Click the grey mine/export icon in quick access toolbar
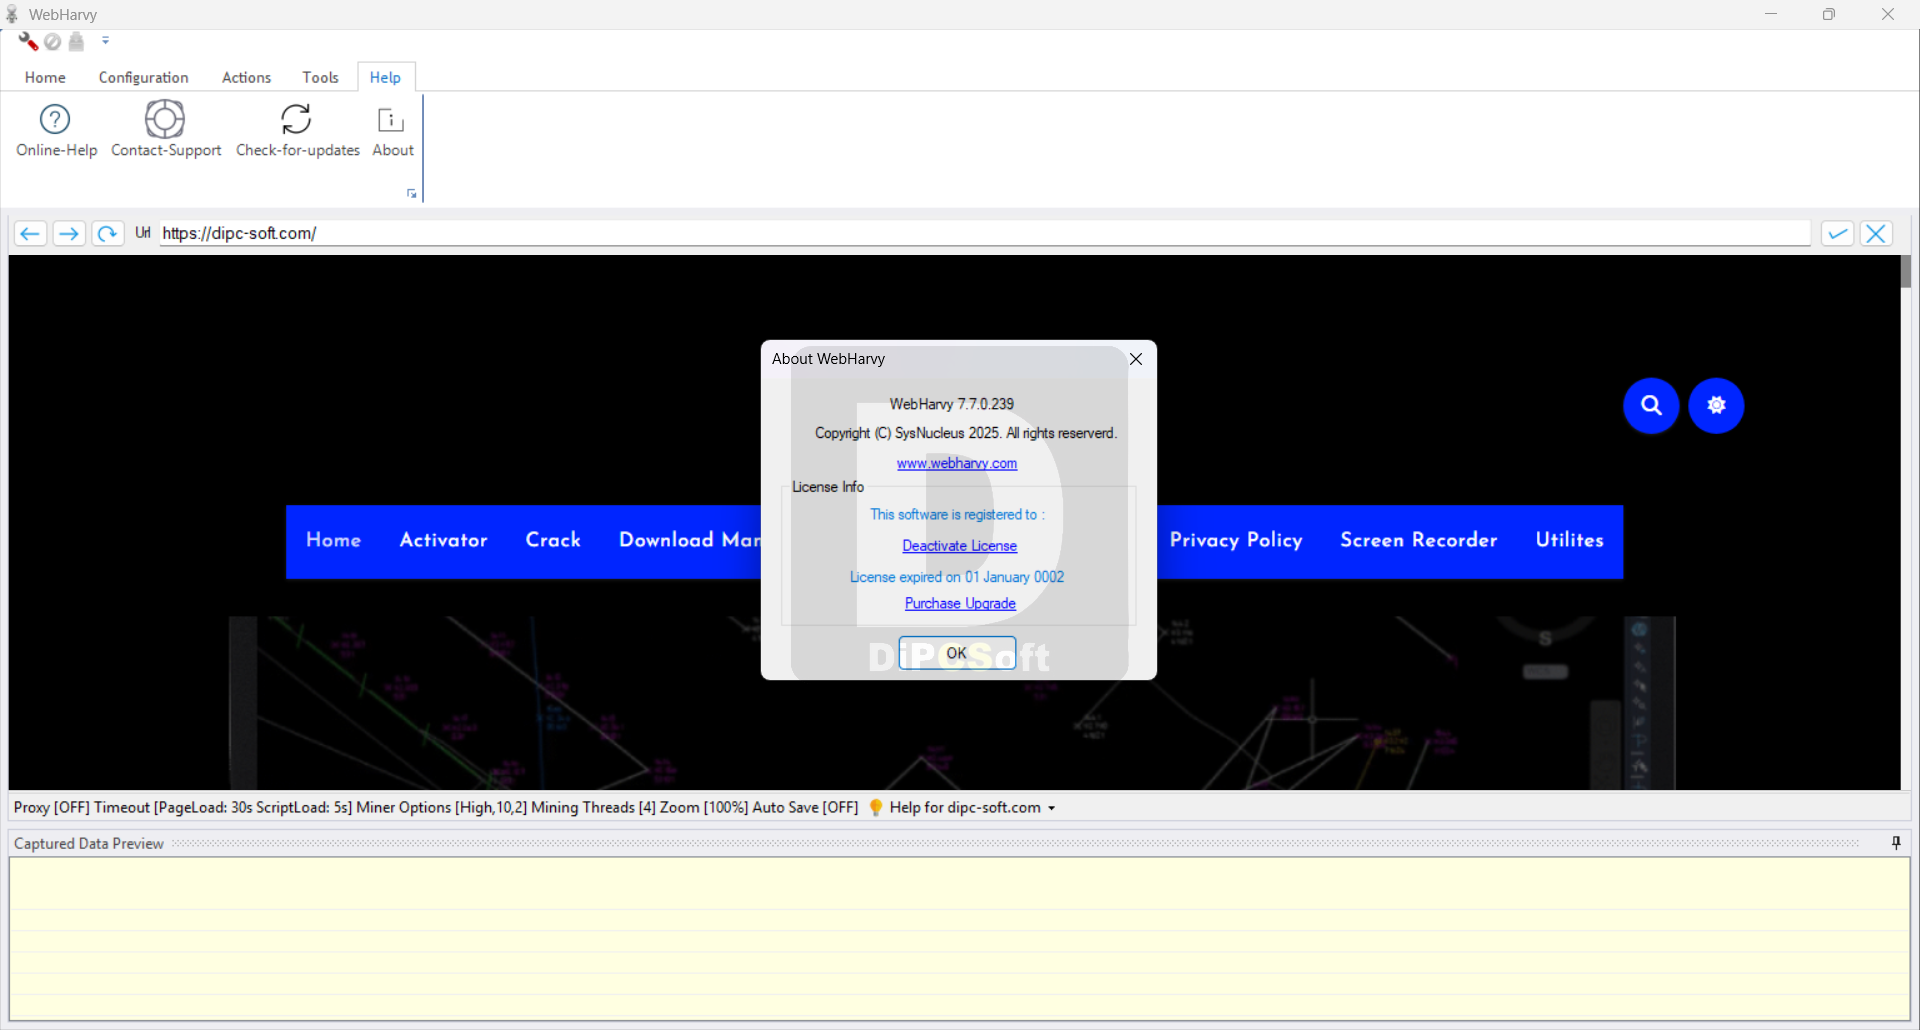 coord(77,42)
